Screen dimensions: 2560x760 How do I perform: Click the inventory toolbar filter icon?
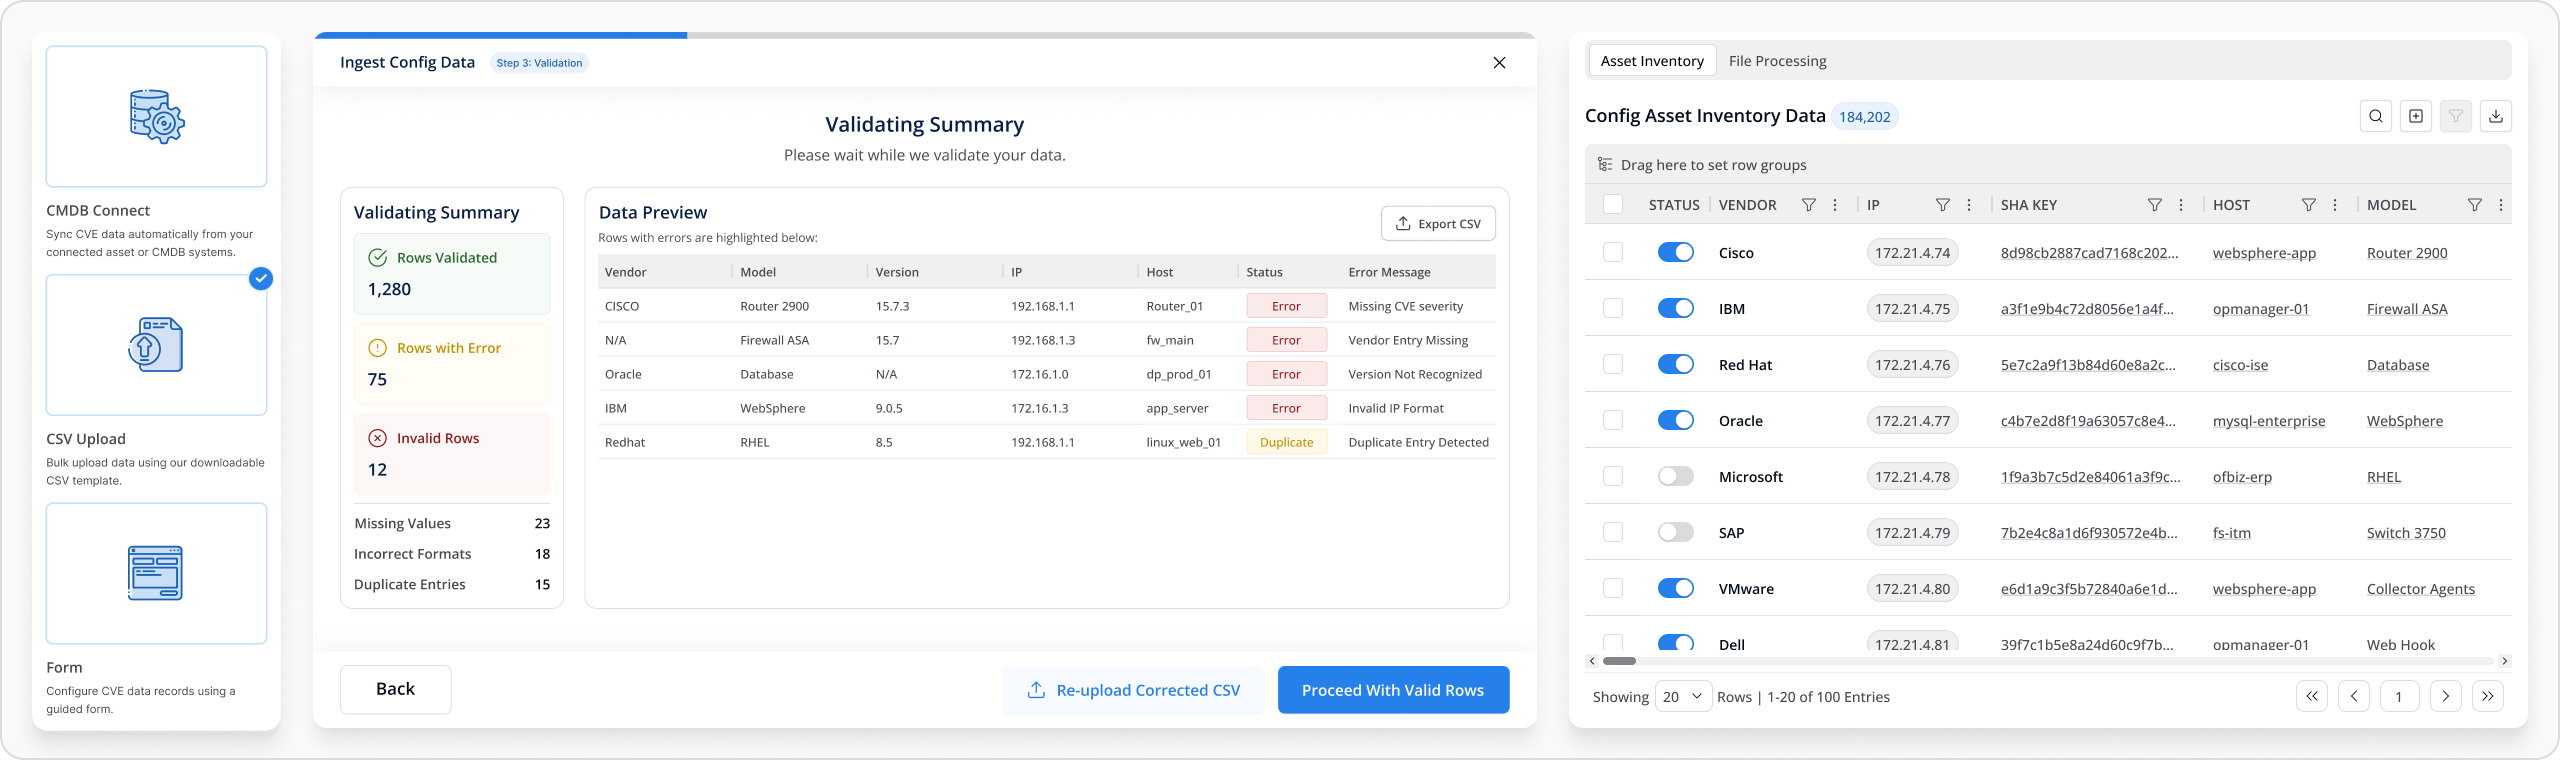click(x=2456, y=116)
